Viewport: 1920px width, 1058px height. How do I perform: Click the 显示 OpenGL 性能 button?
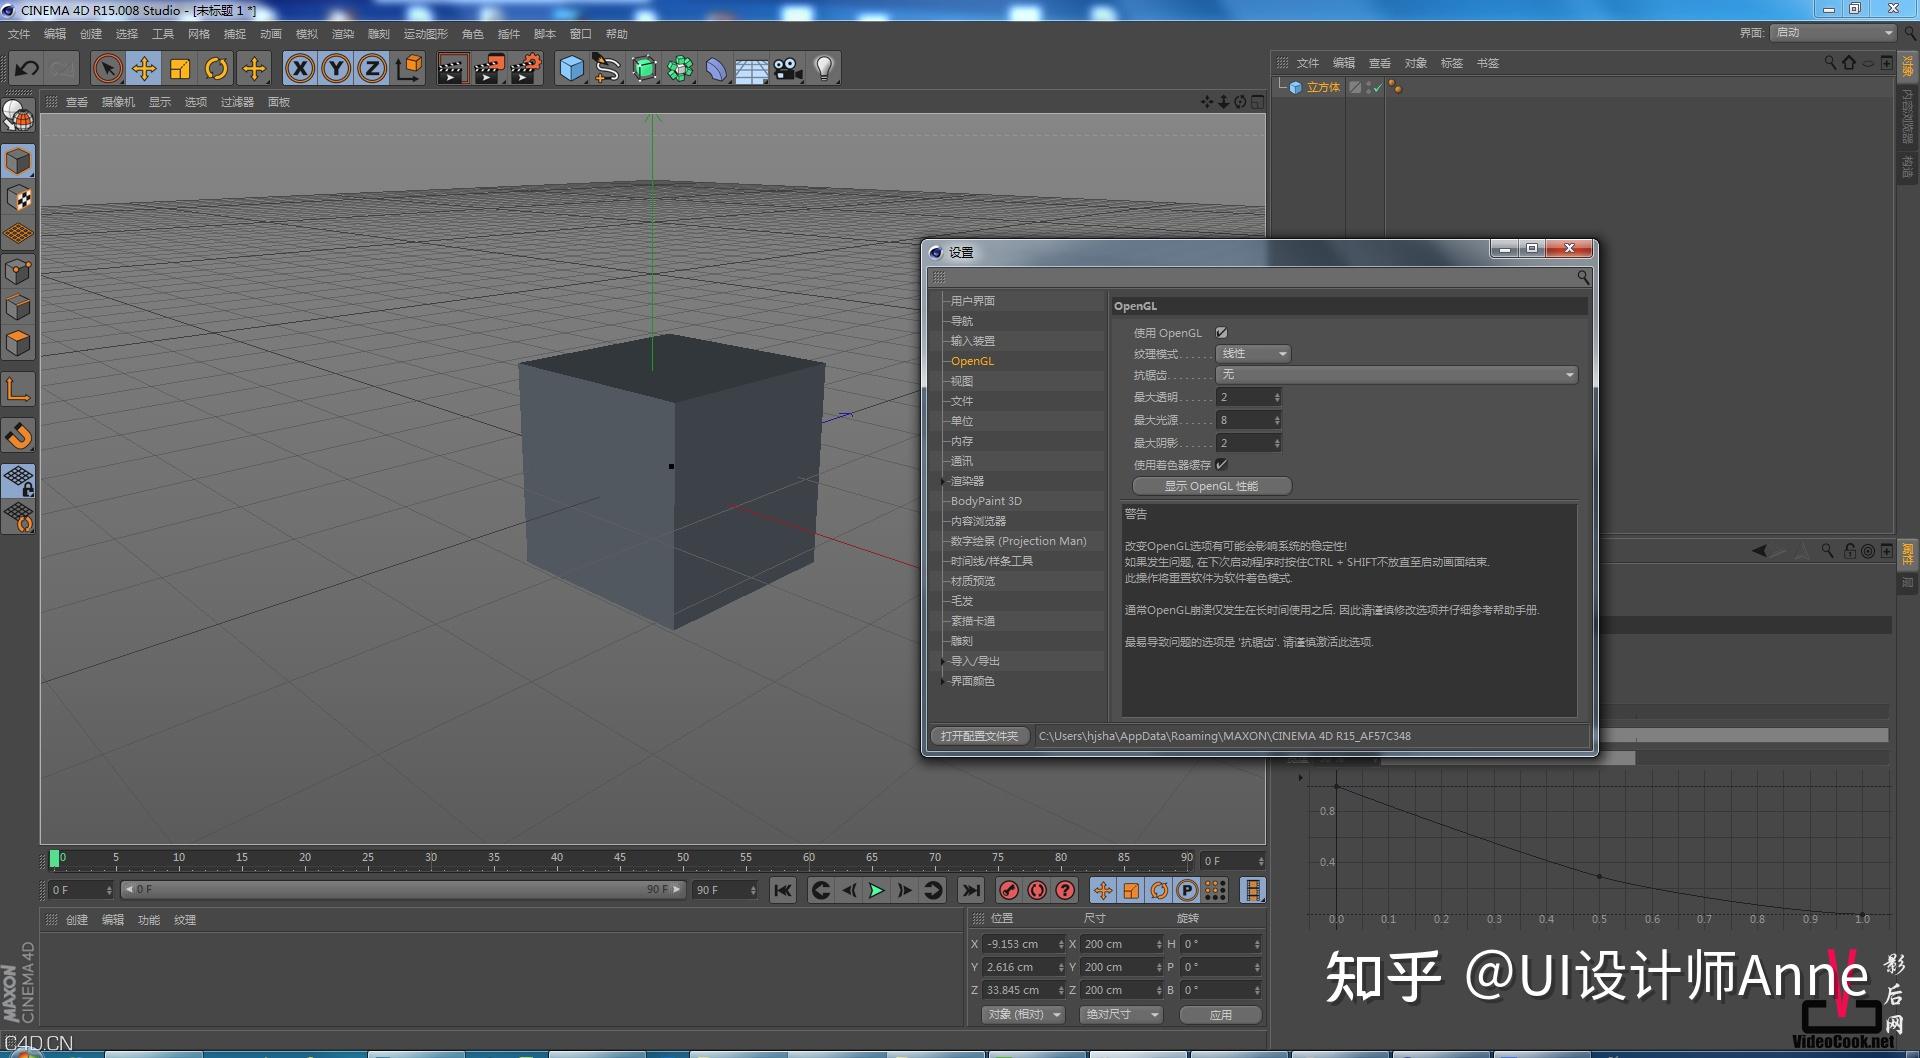[x=1211, y=486]
